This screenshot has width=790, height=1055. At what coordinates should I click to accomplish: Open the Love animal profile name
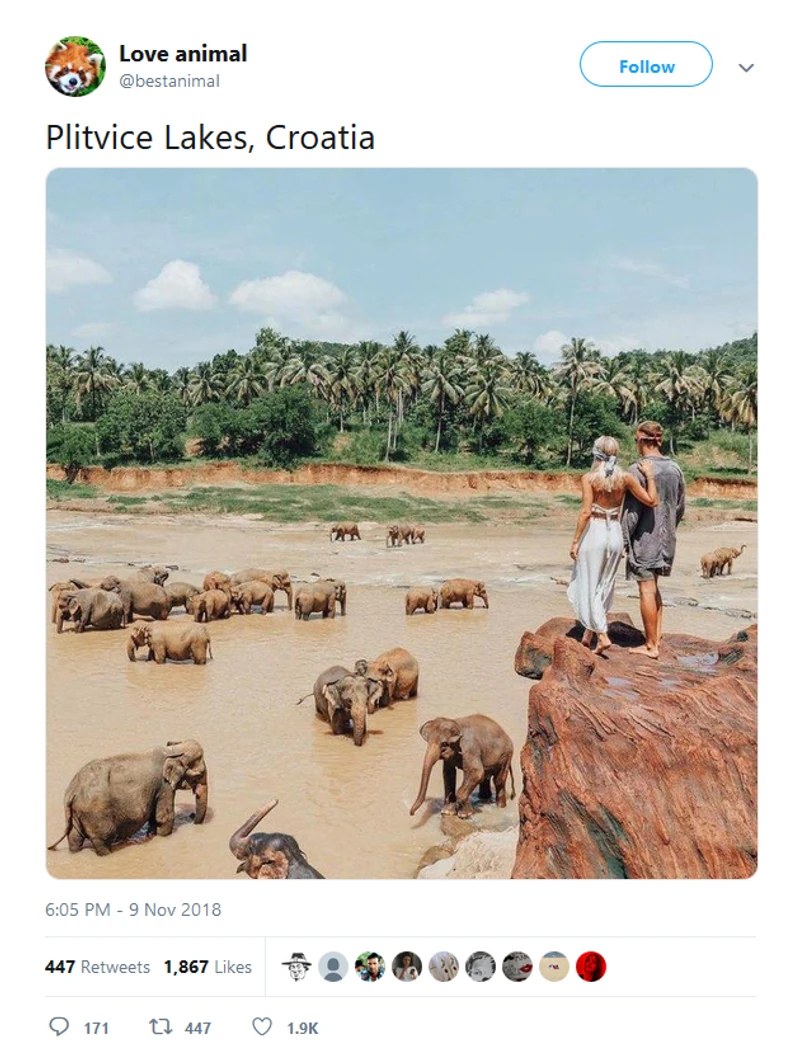(x=183, y=53)
